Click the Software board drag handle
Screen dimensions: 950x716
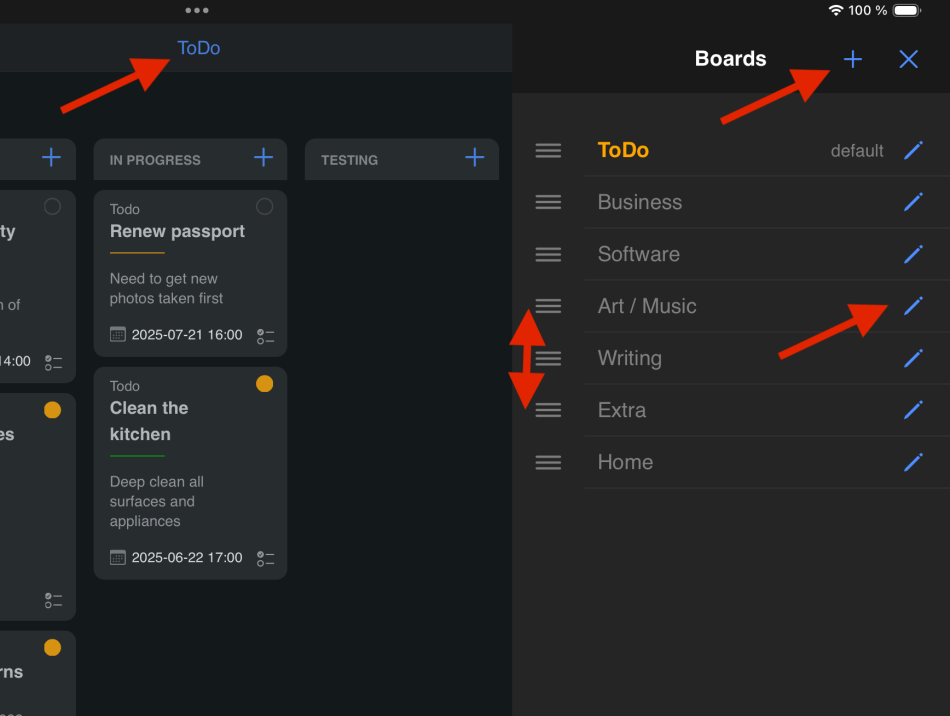point(548,254)
